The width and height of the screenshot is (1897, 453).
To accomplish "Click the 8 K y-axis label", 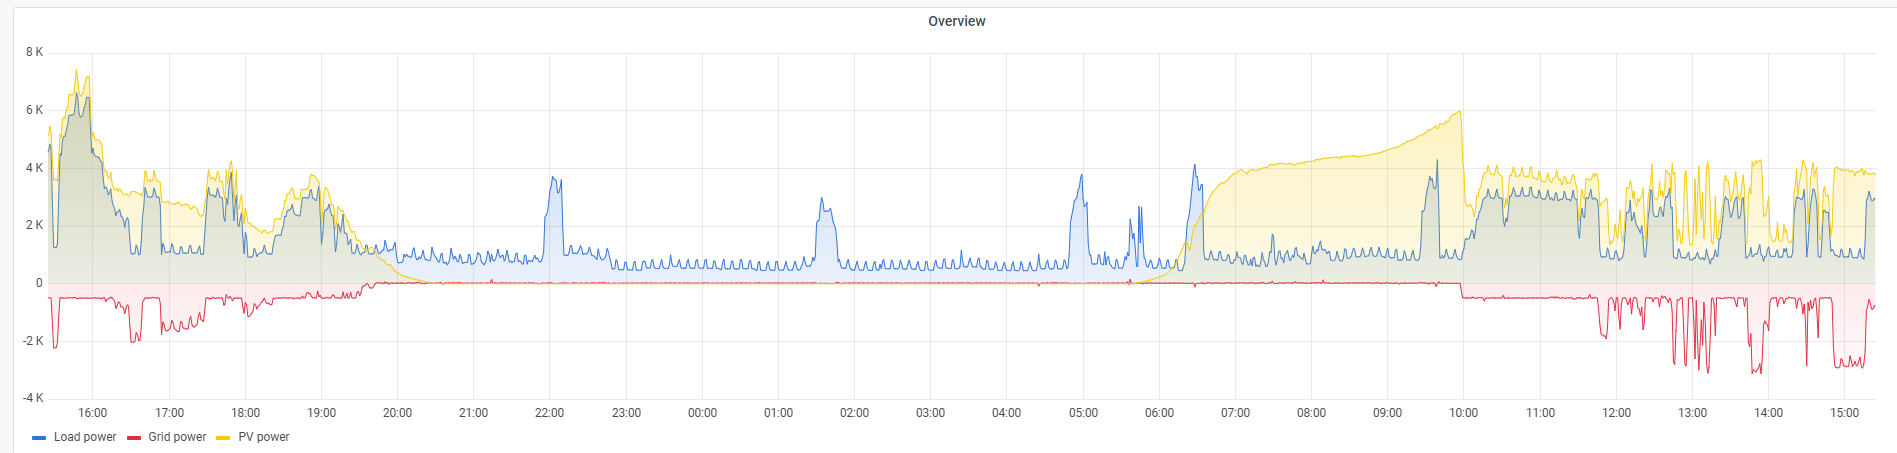I will point(34,52).
